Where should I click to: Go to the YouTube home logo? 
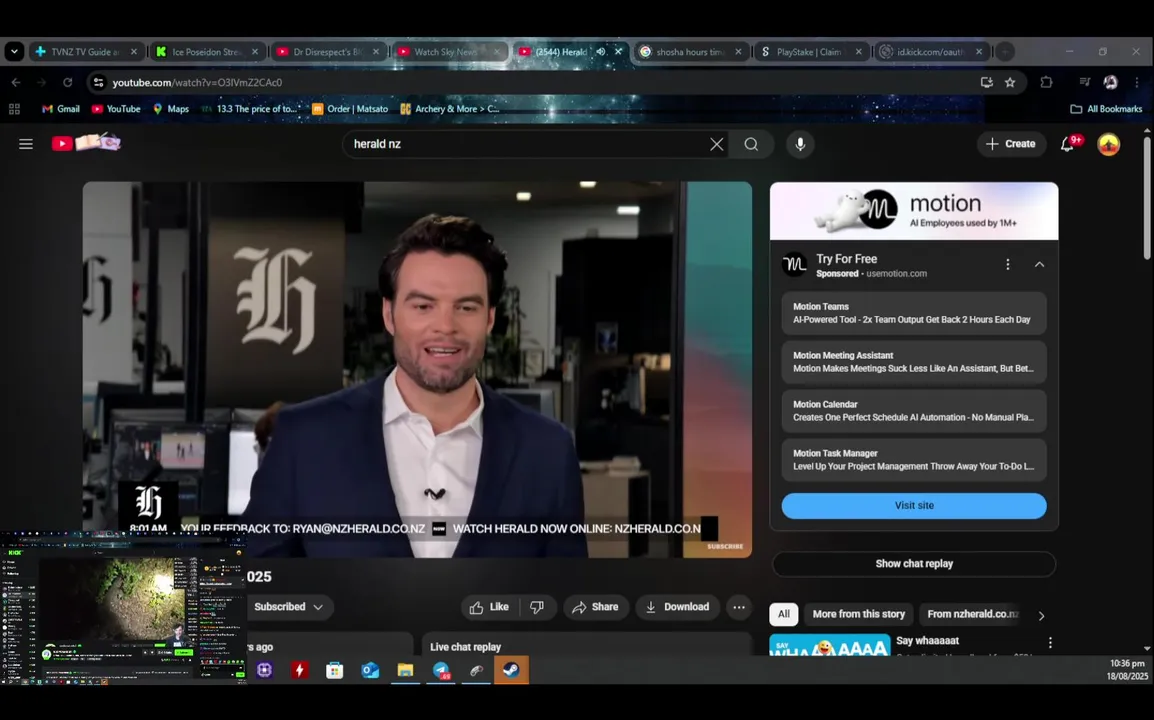click(x=86, y=142)
